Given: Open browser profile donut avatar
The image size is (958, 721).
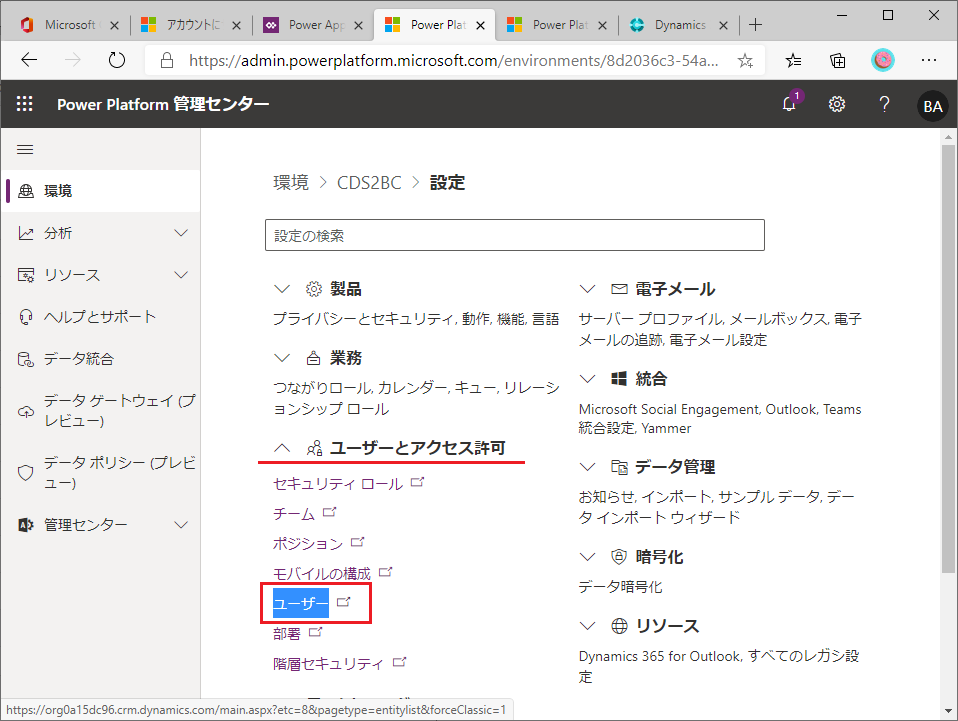Looking at the screenshot, I should coord(882,60).
